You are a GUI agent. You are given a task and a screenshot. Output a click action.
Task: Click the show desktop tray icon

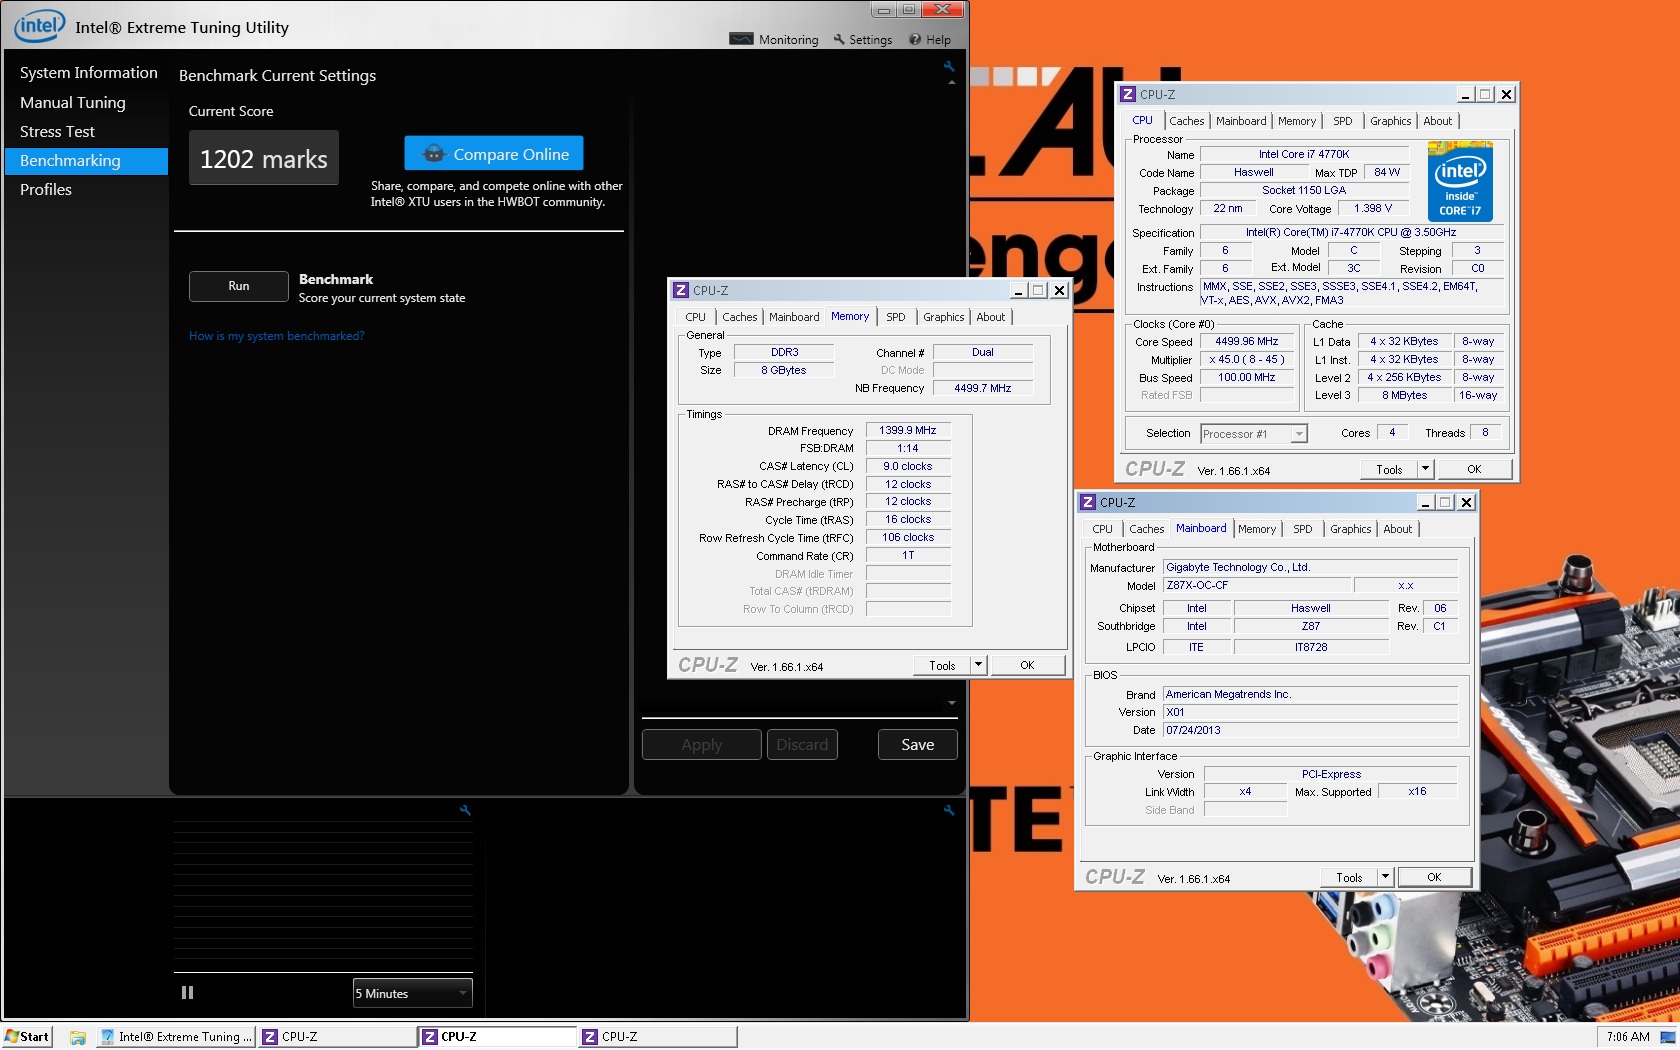click(1667, 1037)
